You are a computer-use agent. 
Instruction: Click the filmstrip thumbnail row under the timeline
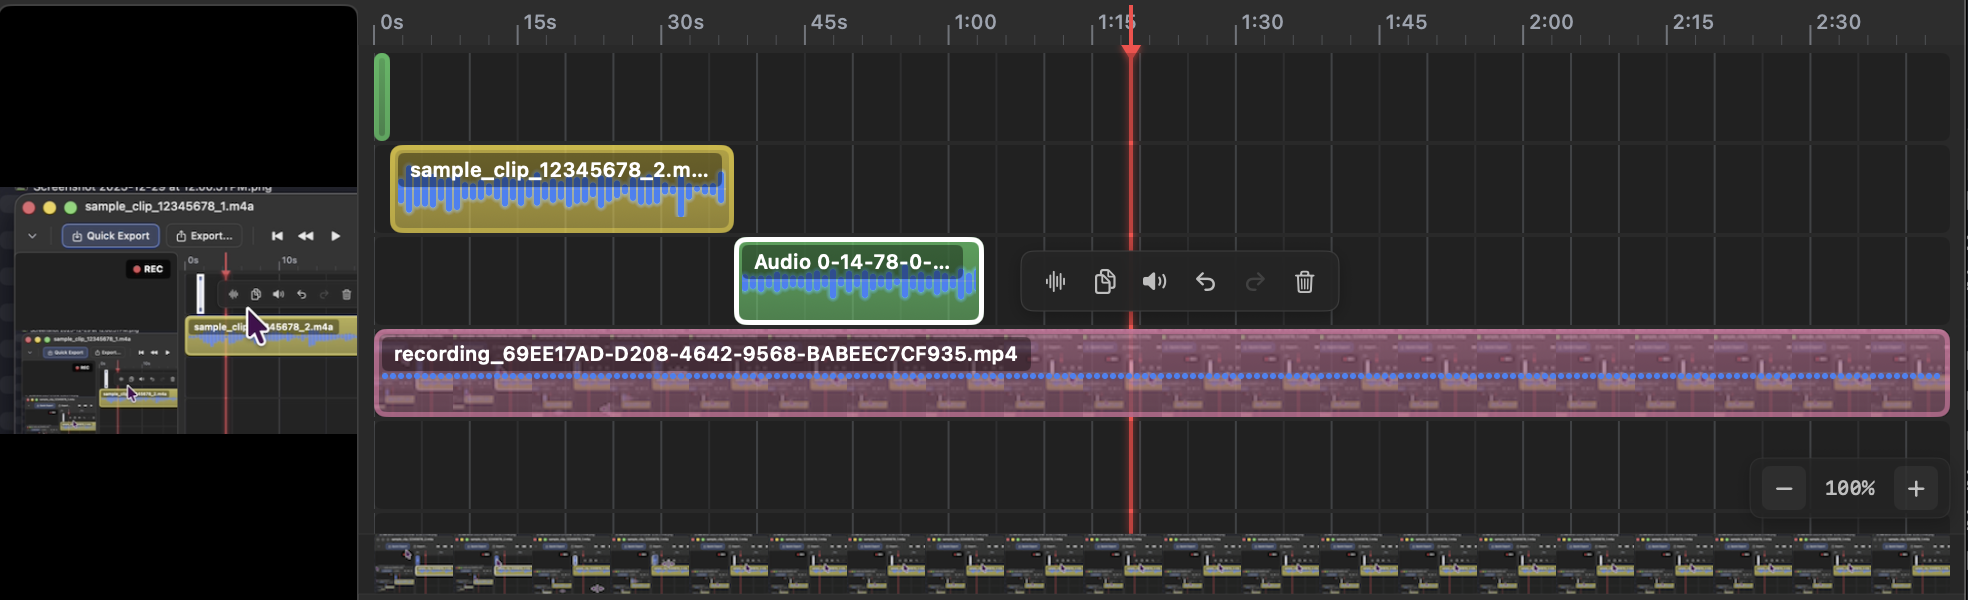(1162, 565)
